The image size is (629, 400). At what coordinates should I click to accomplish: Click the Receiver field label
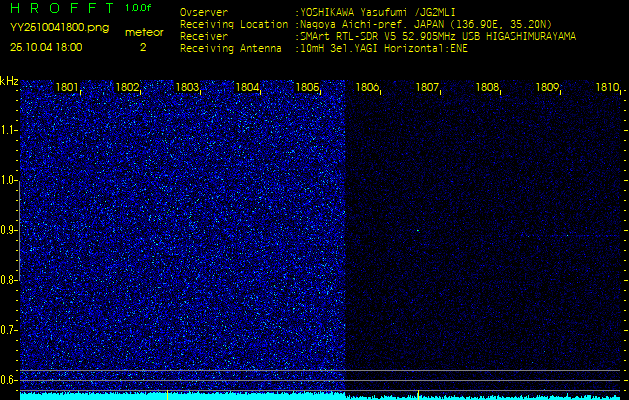coord(204,37)
